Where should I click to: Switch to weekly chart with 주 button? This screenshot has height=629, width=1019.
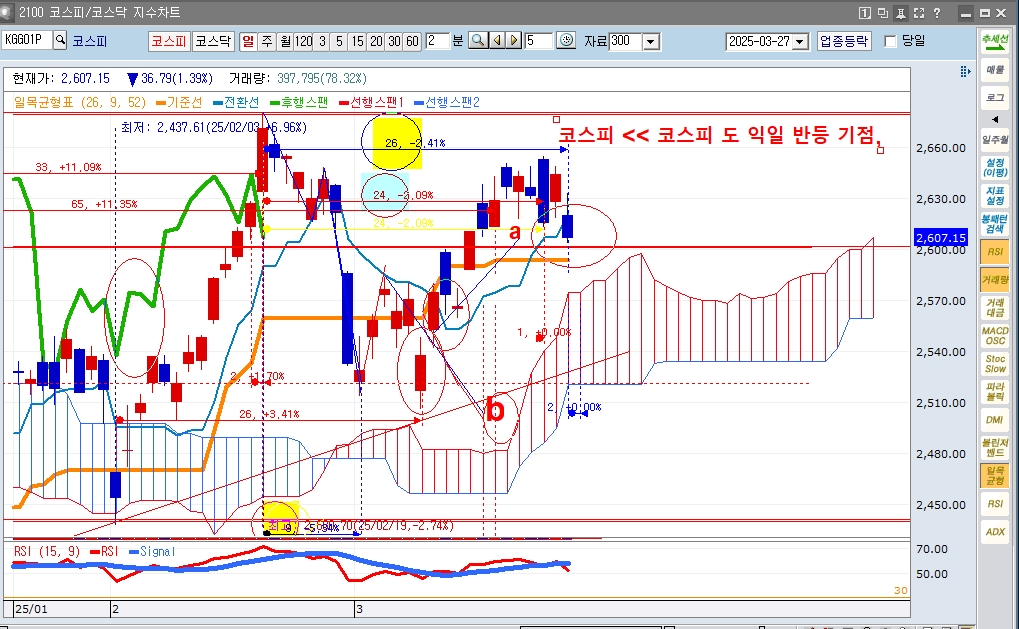coord(266,41)
